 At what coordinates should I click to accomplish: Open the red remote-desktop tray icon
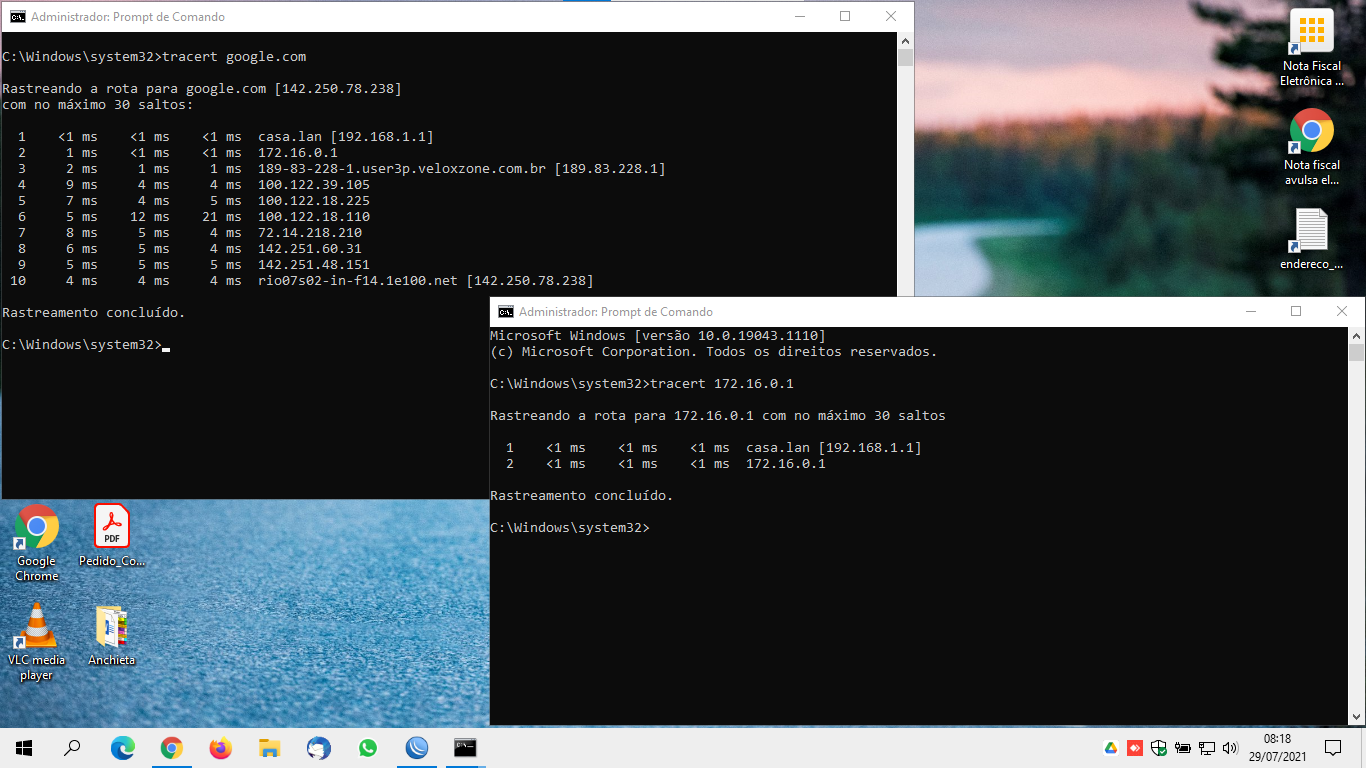tap(1135, 748)
